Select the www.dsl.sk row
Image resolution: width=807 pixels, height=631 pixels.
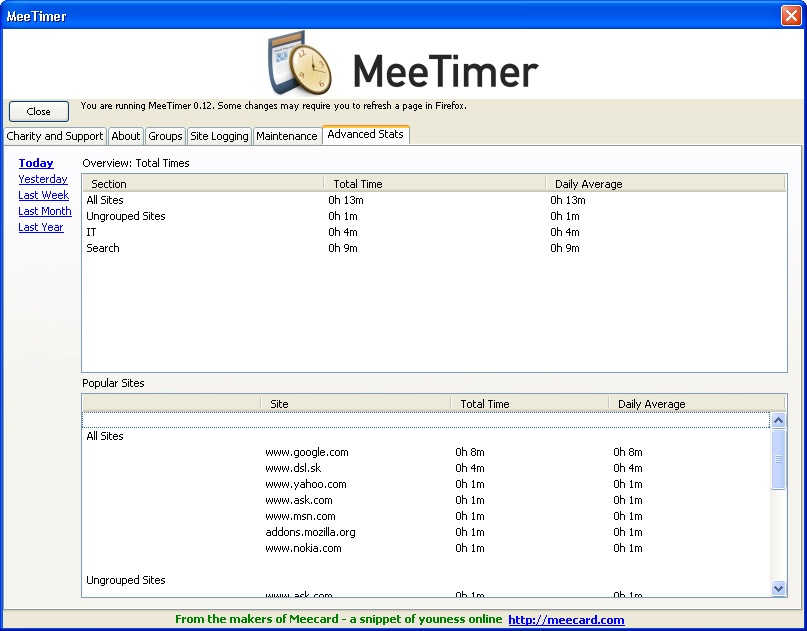click(426, 468)
